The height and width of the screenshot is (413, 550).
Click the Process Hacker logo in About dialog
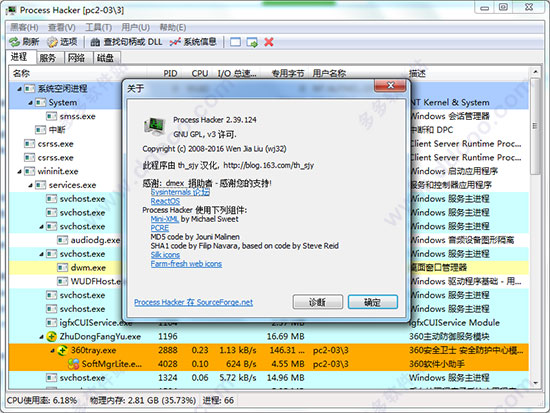pos(154,127)
